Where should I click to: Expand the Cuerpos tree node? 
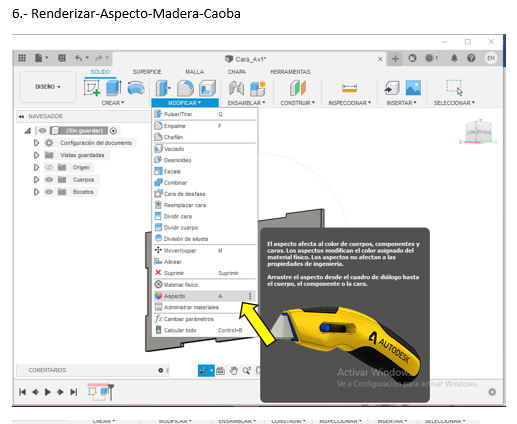[x=36, y=180]
